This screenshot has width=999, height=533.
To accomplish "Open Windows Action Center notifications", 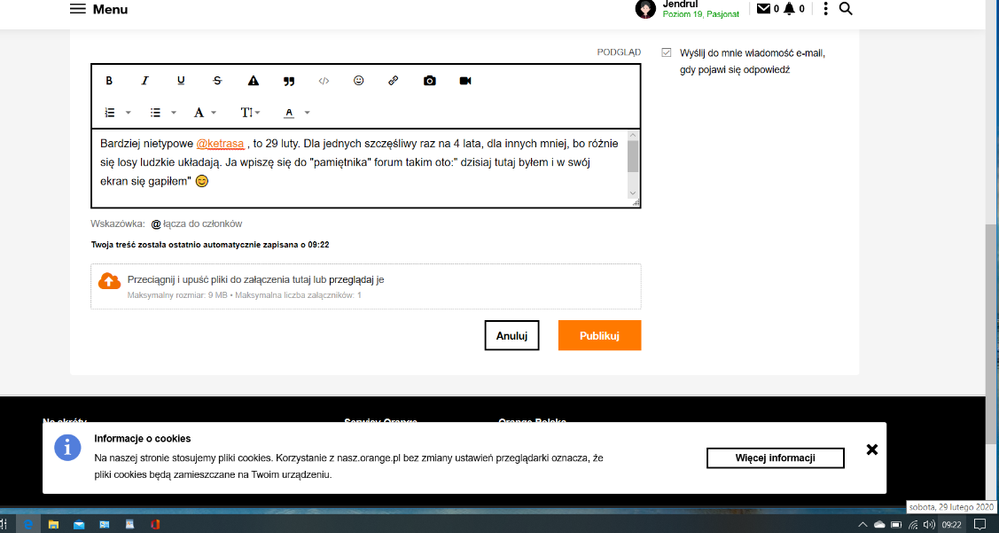I will coord(980,525).
